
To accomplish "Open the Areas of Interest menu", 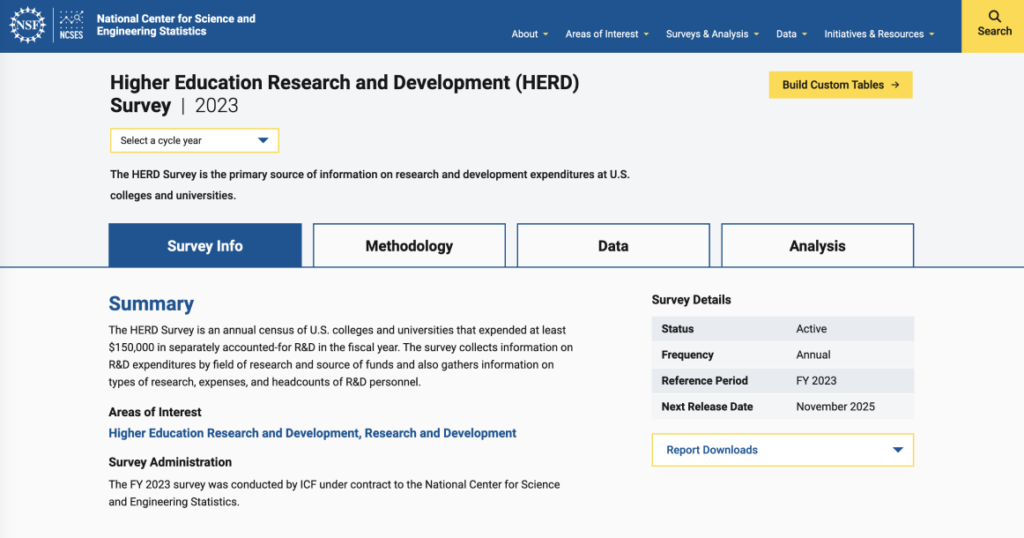I will (x=607, y=34).
